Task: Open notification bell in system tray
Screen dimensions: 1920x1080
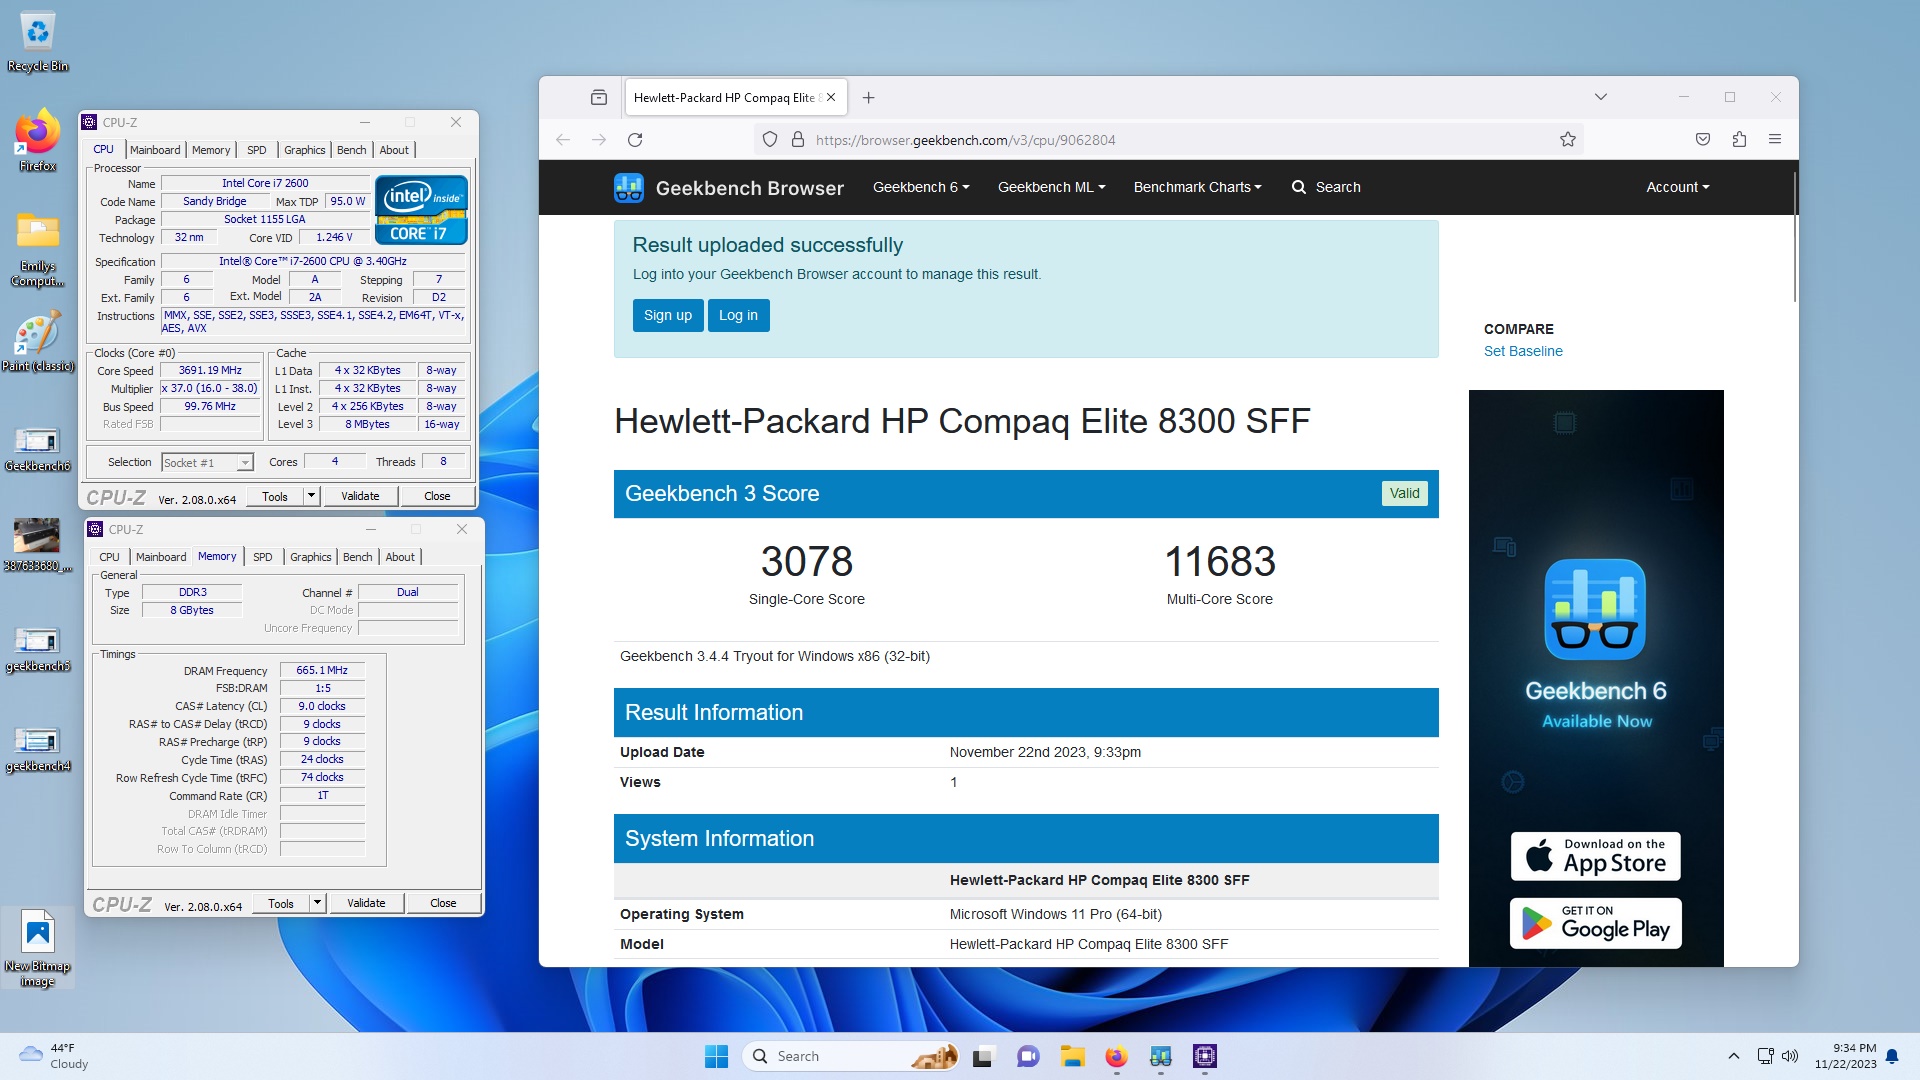Action: click(1892, 1056)
